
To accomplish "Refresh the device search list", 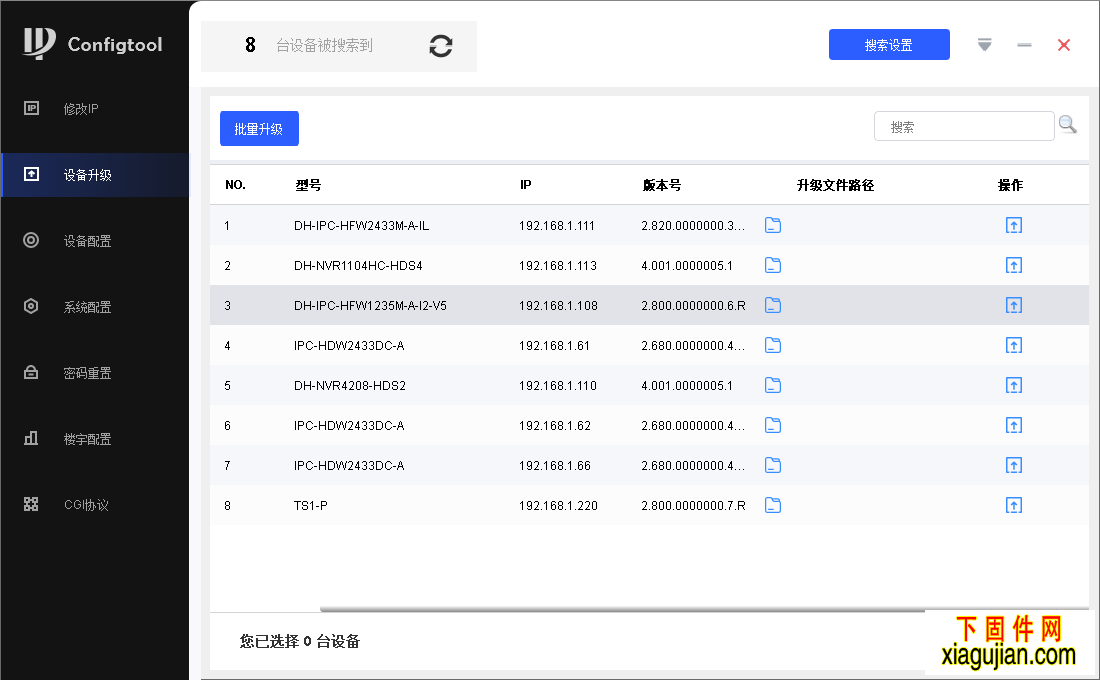I will tap(441, 46).
